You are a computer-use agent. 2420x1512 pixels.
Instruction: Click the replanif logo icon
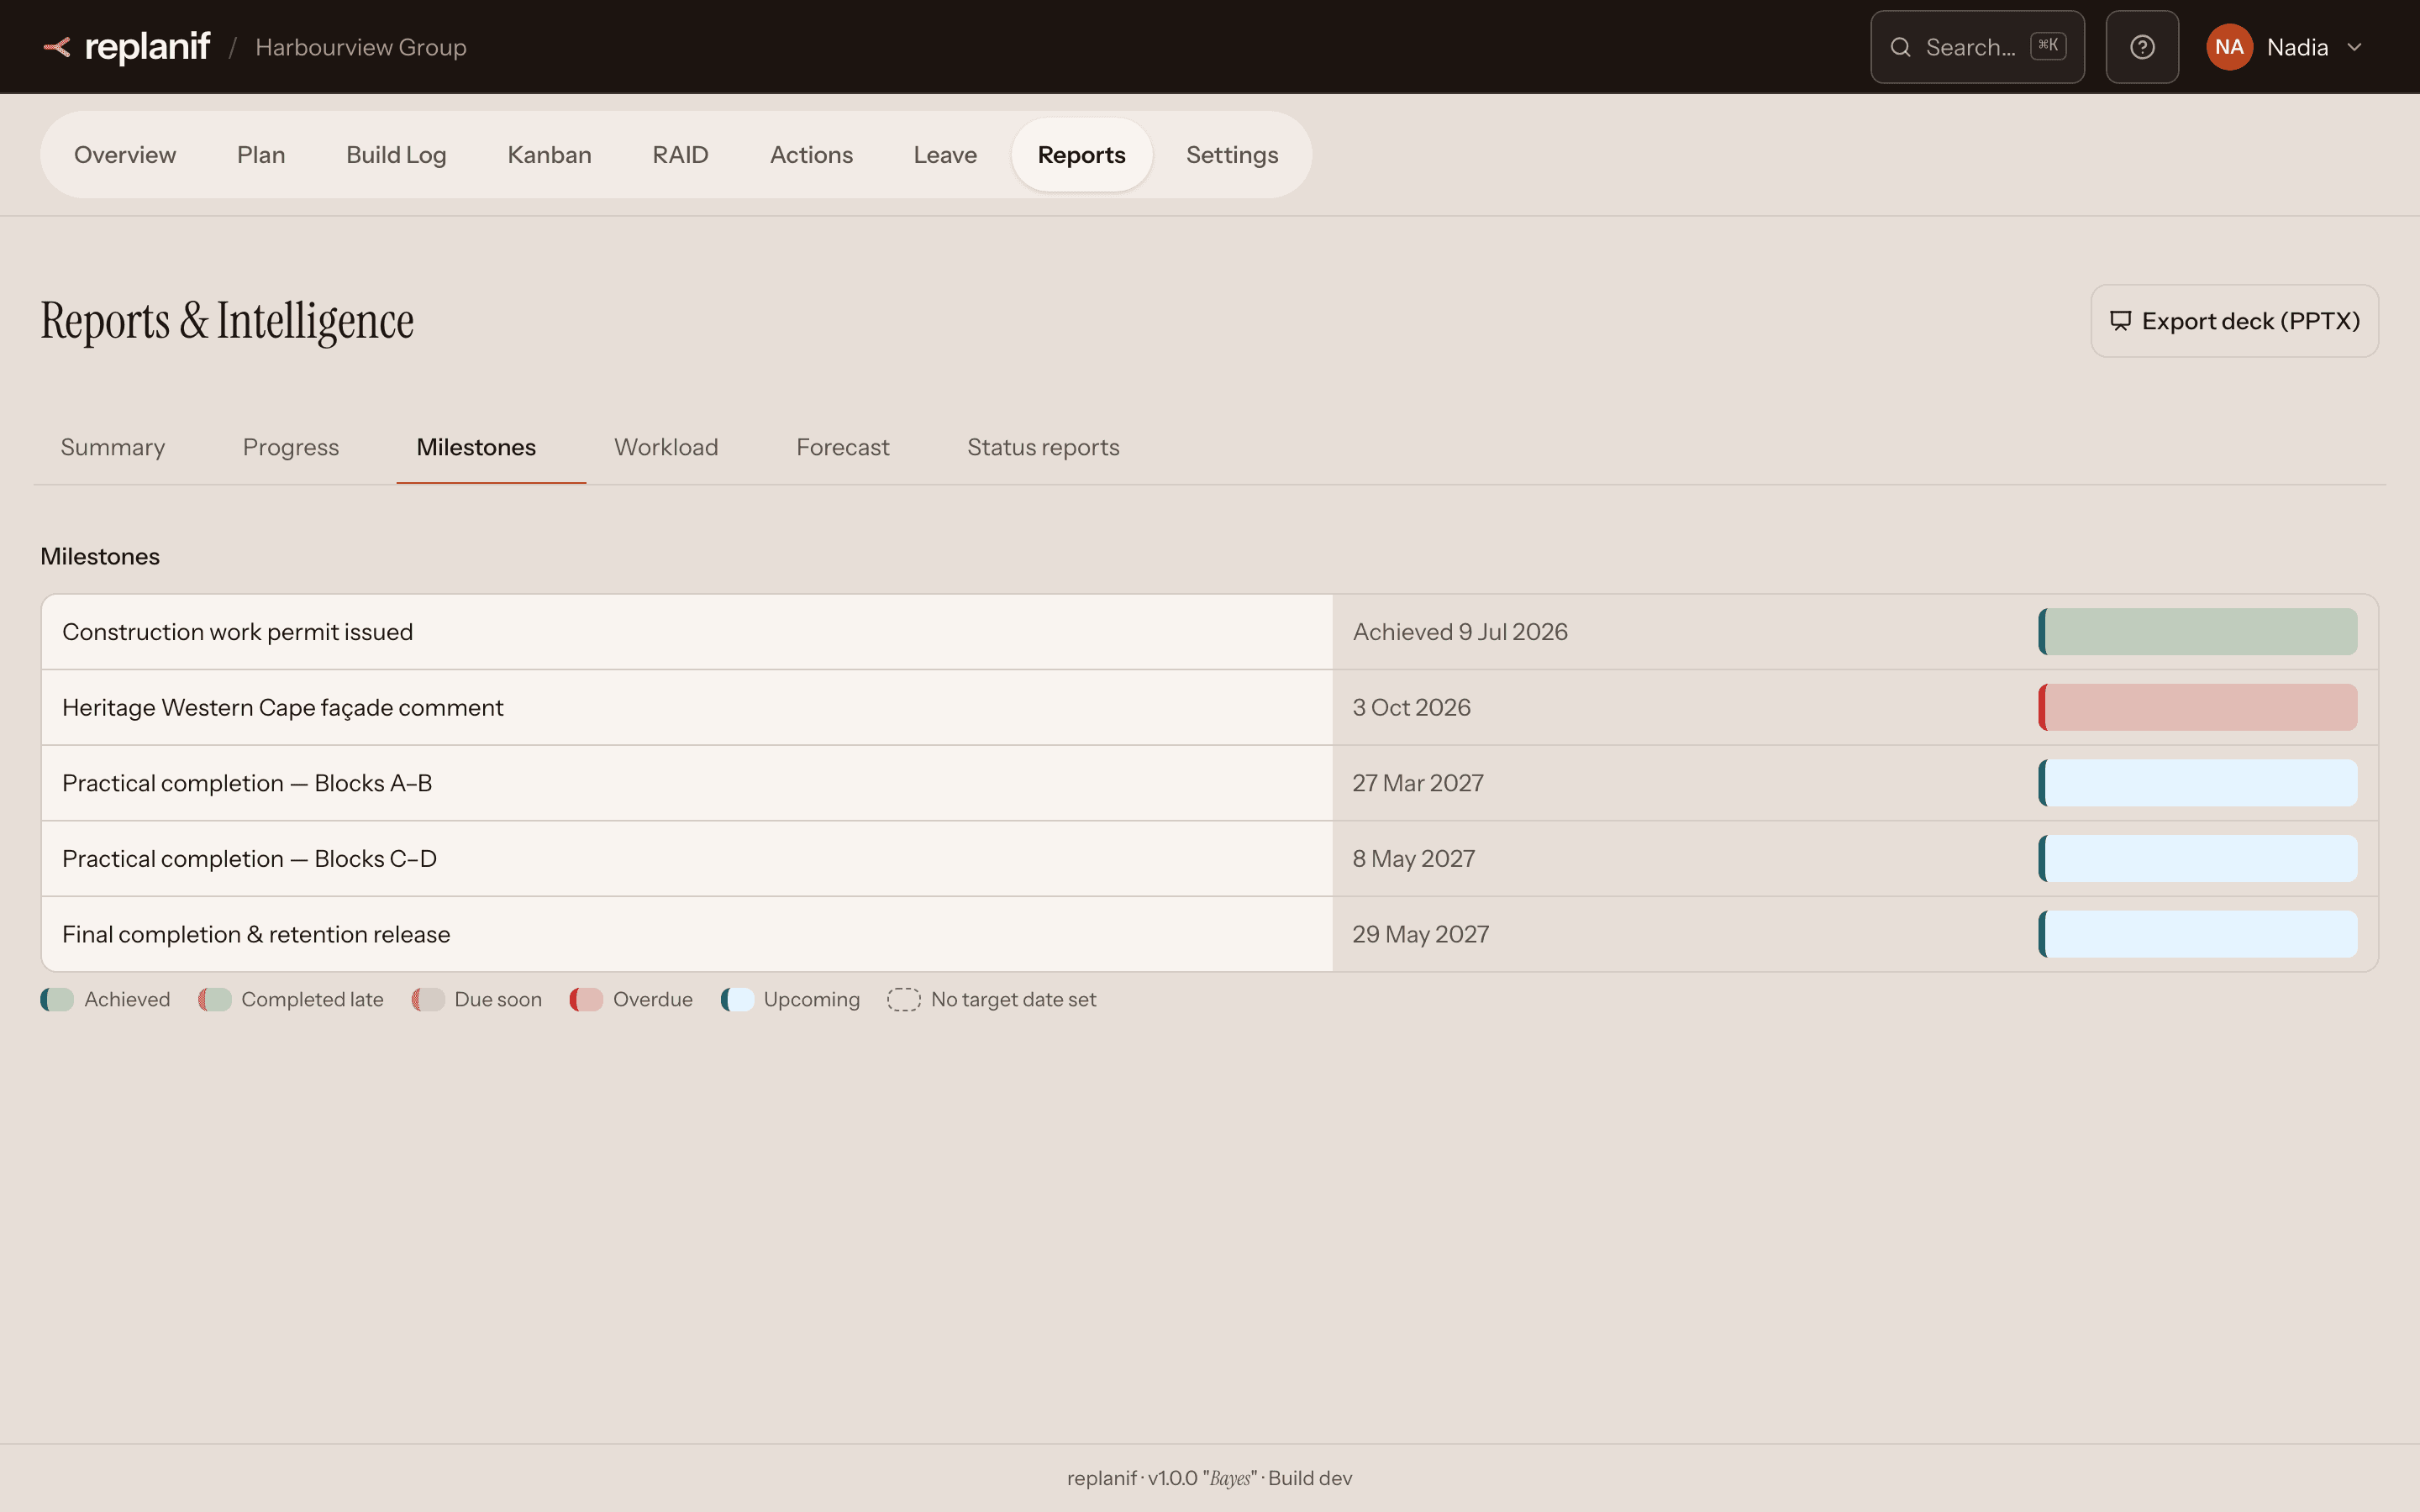coord(57,47)
